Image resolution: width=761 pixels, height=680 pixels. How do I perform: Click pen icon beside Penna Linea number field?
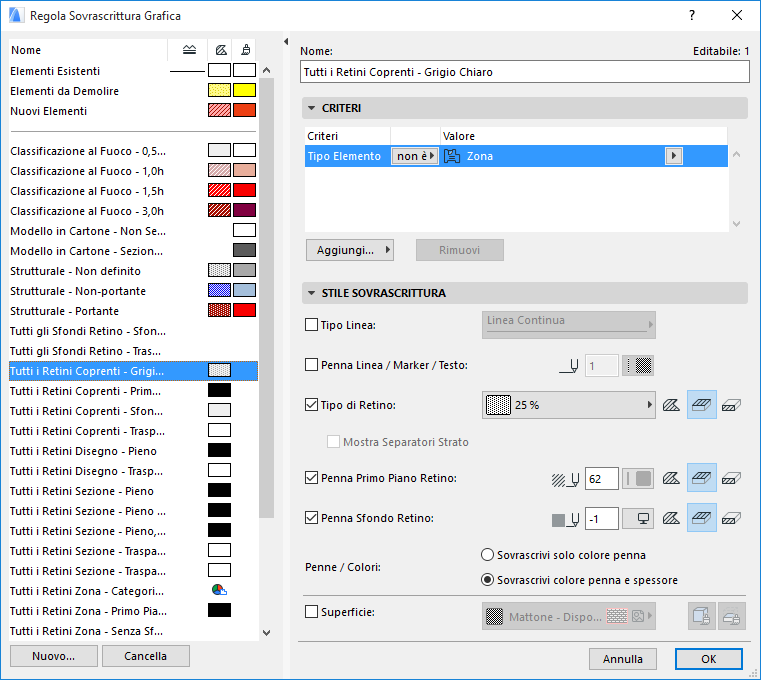coord(569,365)
